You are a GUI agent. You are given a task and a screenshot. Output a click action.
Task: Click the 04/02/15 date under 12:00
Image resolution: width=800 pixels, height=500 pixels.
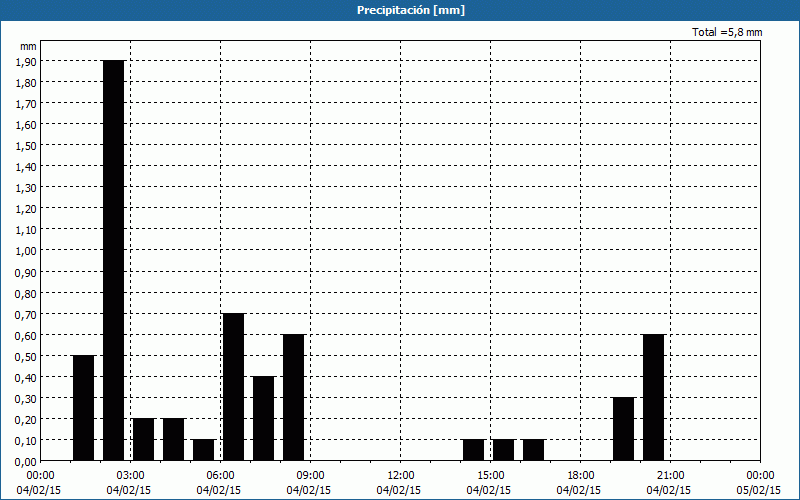[x=399, y=490]
